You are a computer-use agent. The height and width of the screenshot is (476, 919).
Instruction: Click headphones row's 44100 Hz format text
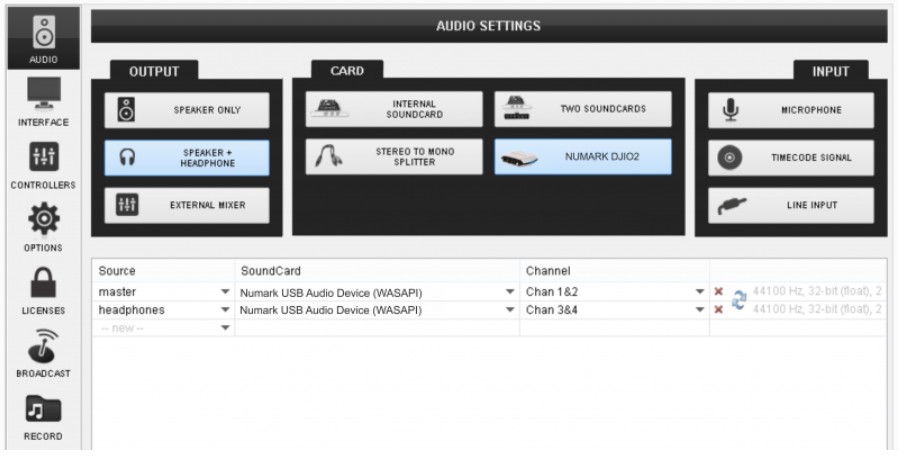[817, 310]
